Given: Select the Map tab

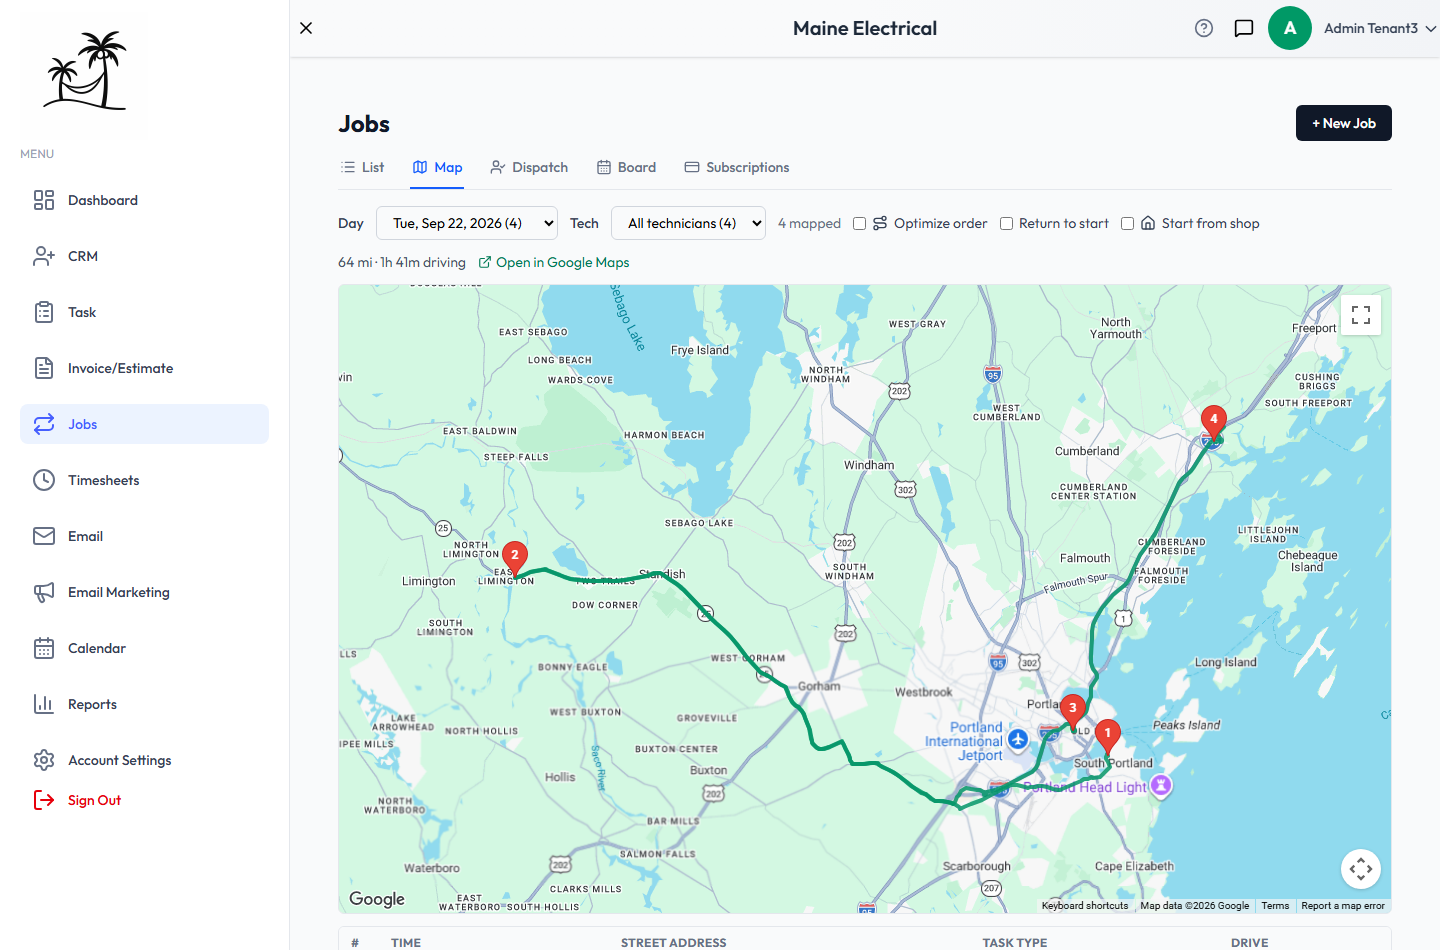Looking at the screenshot, I should coord(438,167).
